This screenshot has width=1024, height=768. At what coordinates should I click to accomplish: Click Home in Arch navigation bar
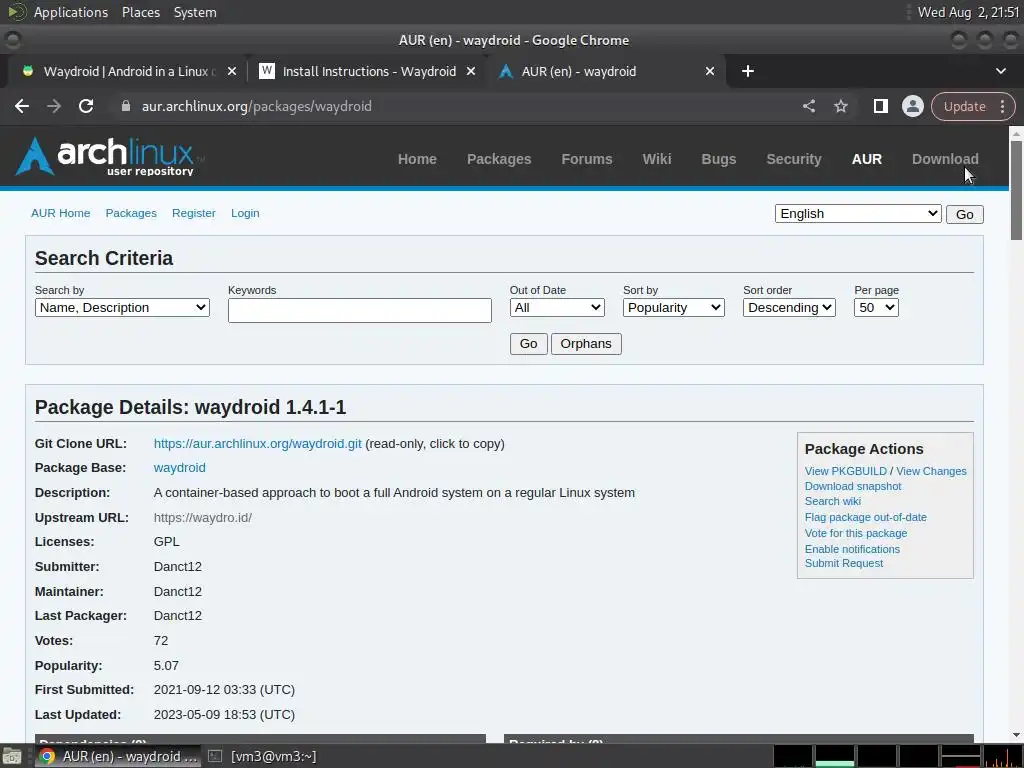pos(417,159)
